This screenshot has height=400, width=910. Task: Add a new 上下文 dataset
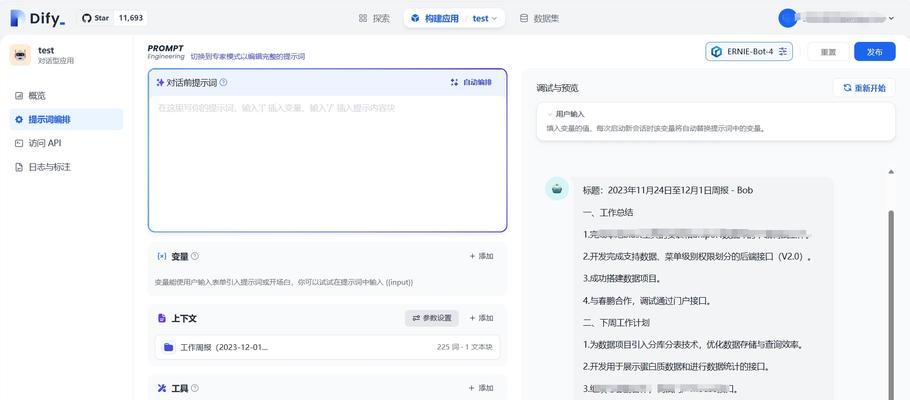pyautogui.click(x=481, y=318)
